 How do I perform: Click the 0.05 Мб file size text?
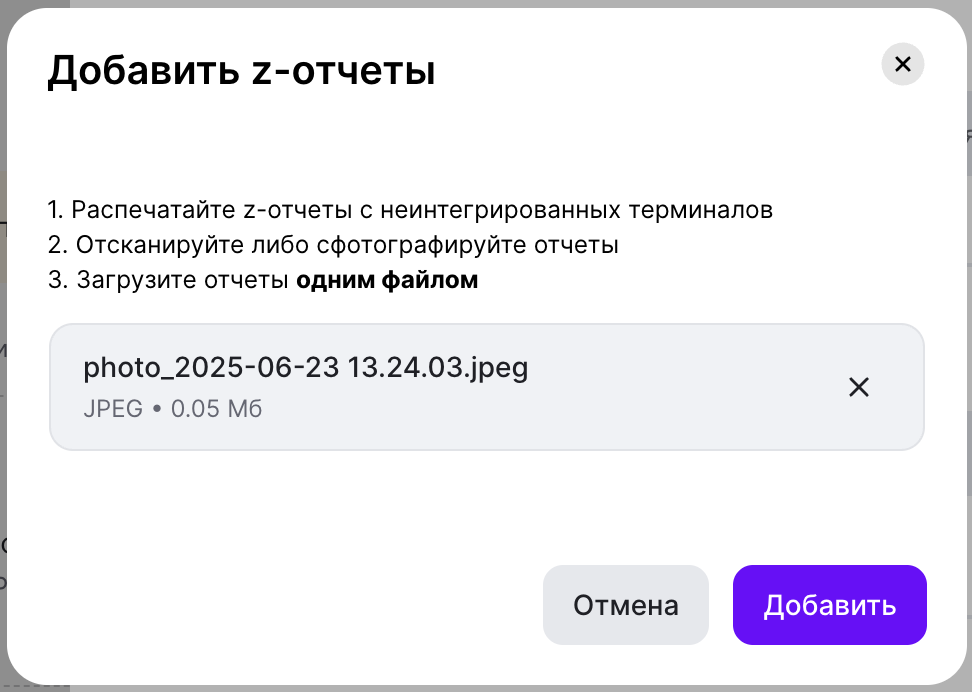216,409
